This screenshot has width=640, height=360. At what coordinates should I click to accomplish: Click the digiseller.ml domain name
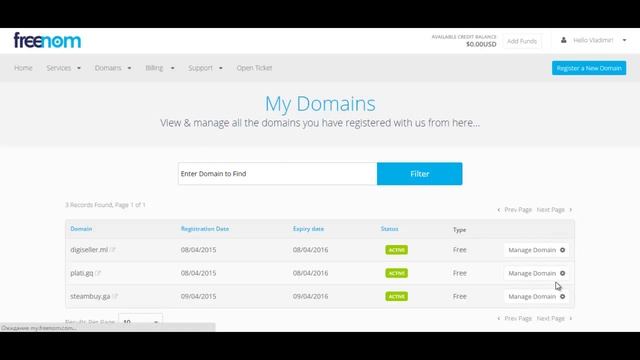point(89,250)
